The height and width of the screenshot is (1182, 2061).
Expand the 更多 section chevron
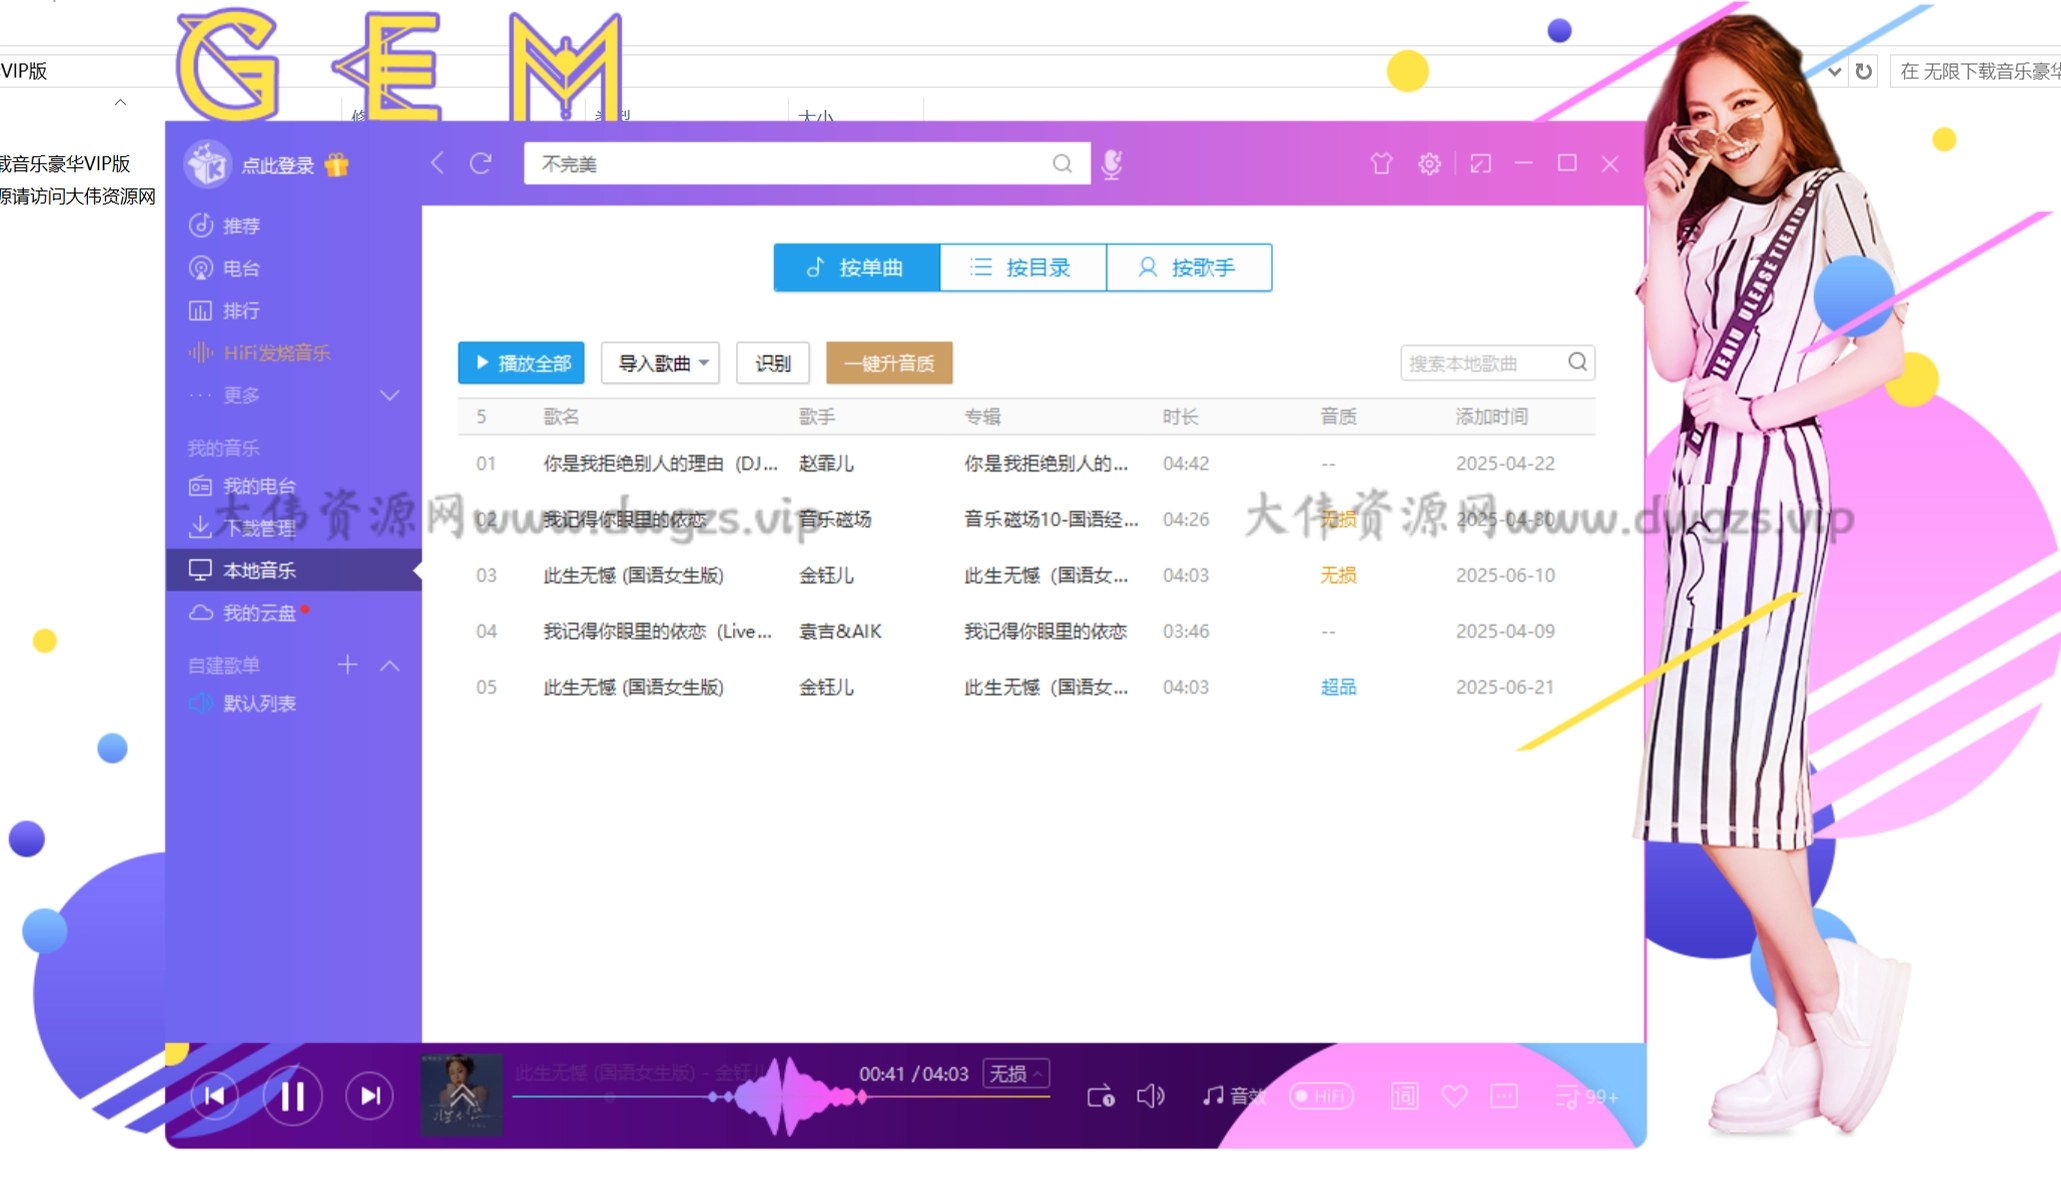coord(390,395)
